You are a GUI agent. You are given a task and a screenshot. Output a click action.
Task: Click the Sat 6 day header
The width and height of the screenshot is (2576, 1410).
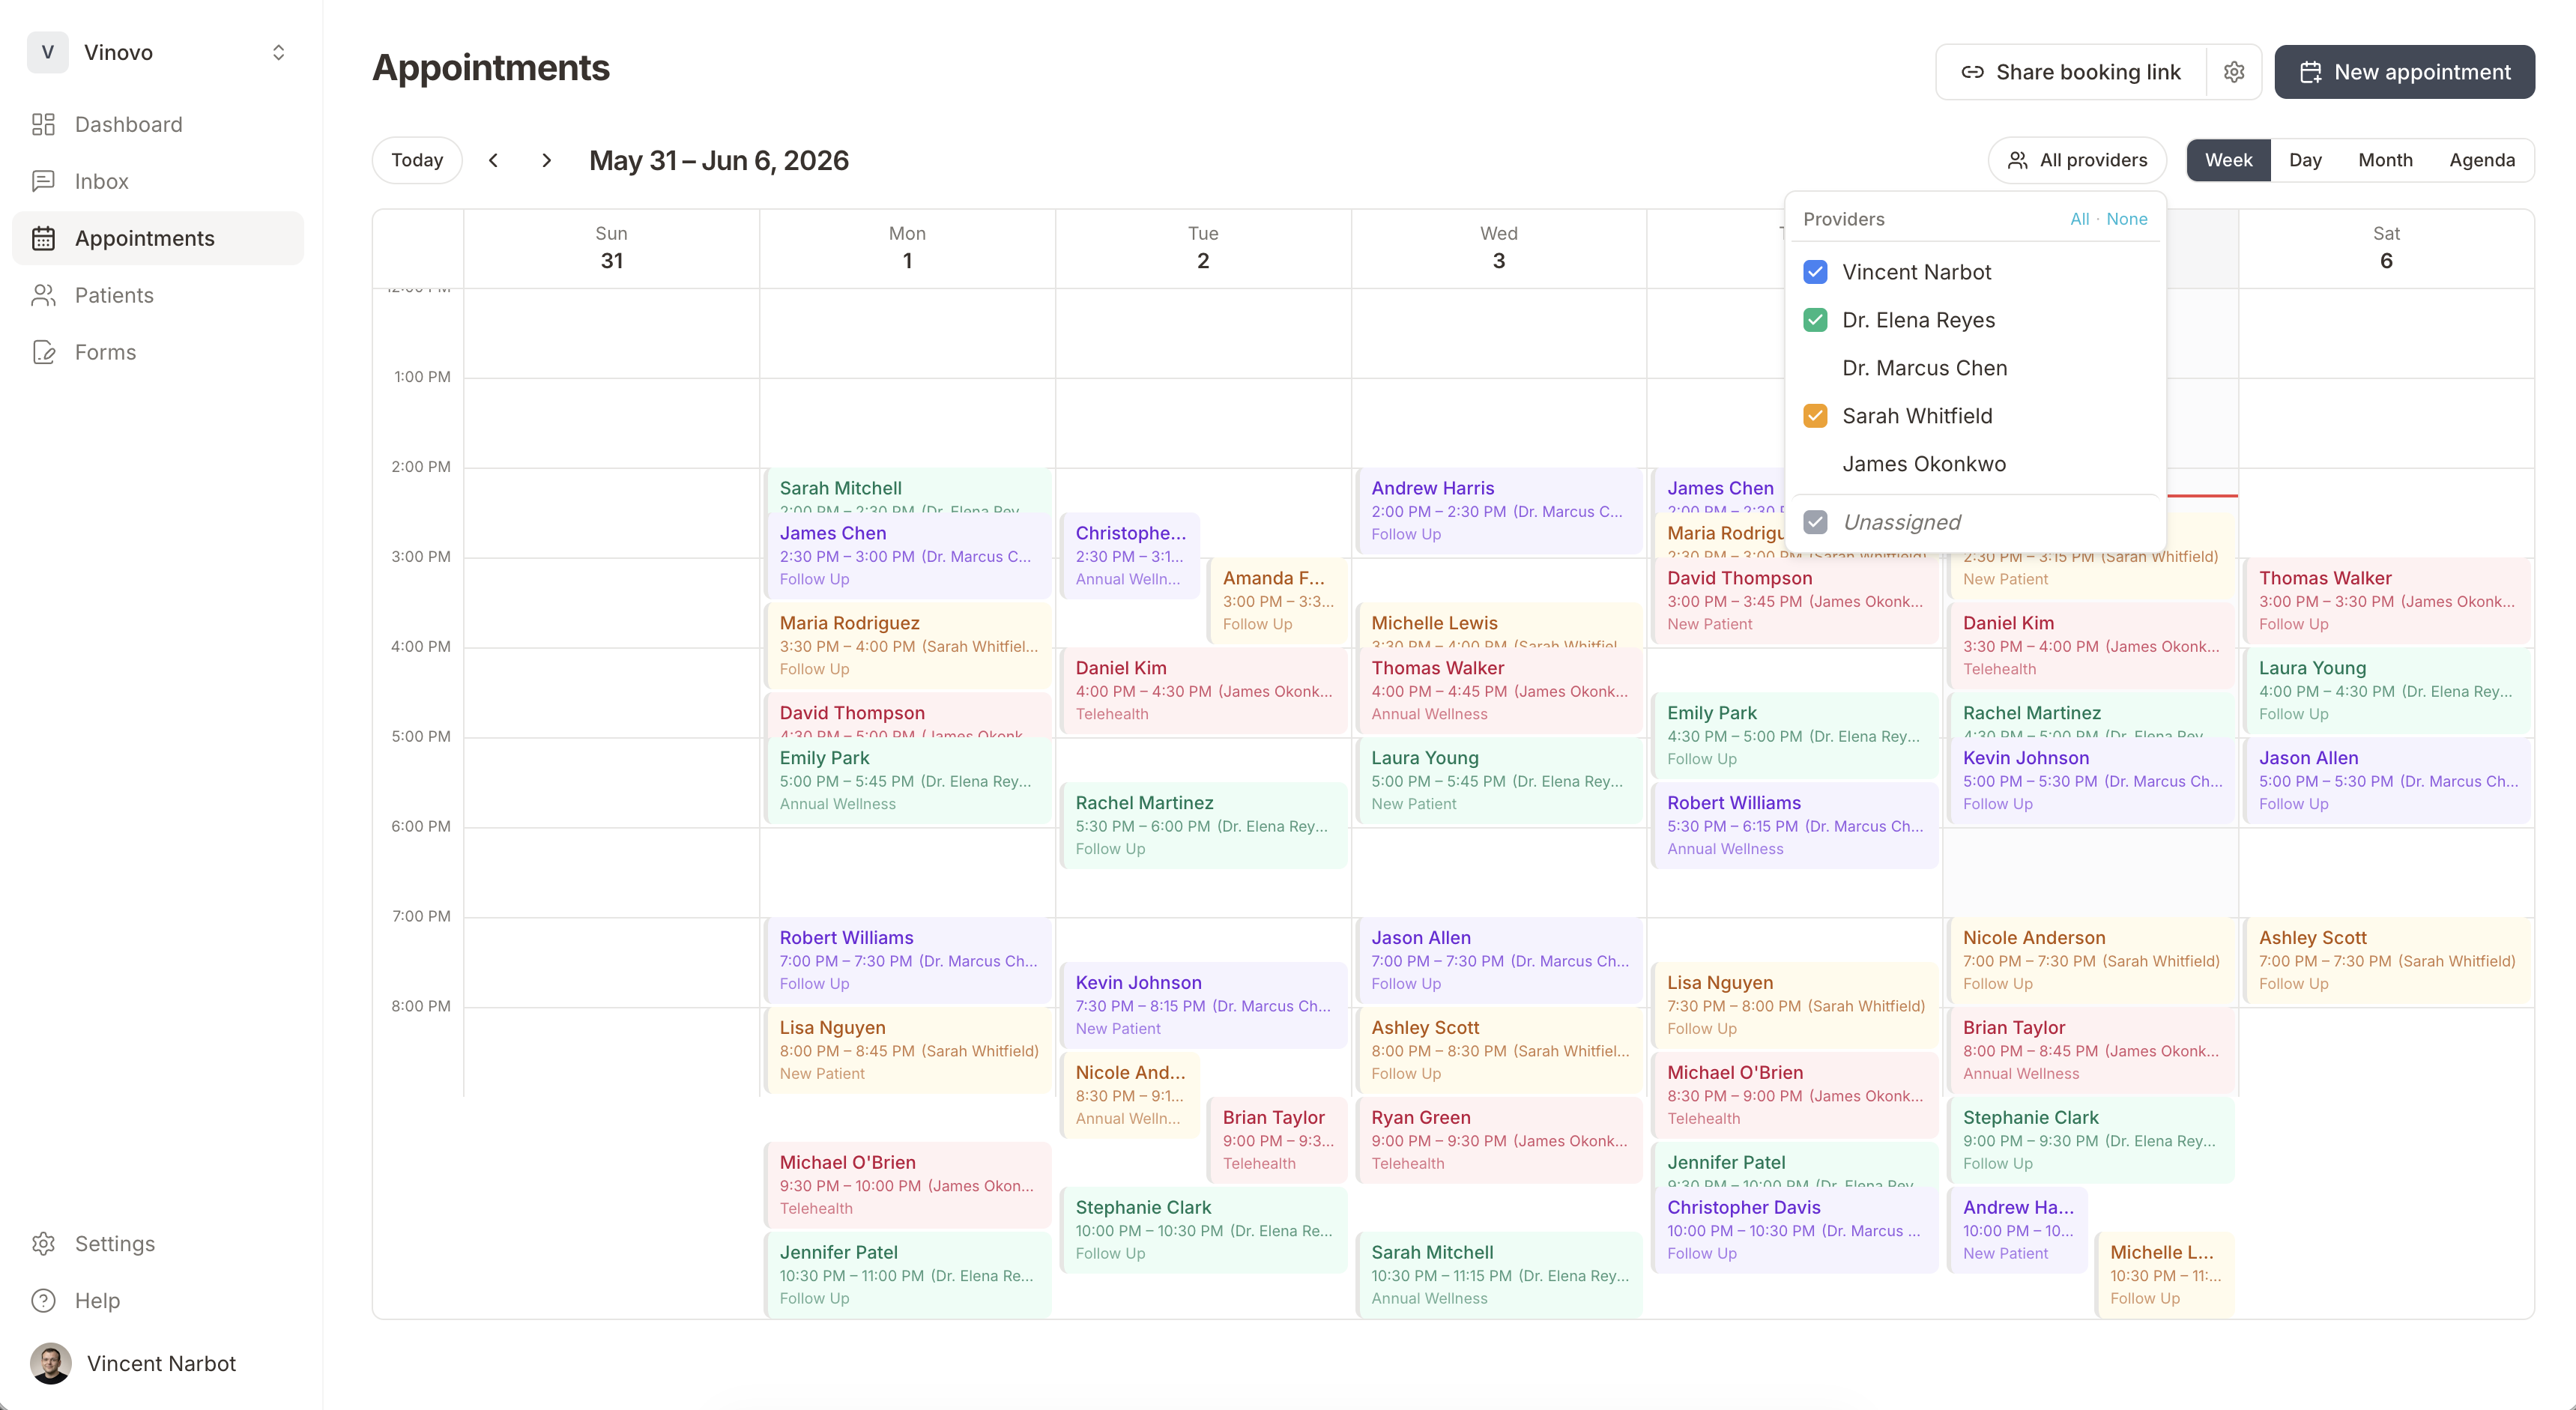tap(2386, 248)
